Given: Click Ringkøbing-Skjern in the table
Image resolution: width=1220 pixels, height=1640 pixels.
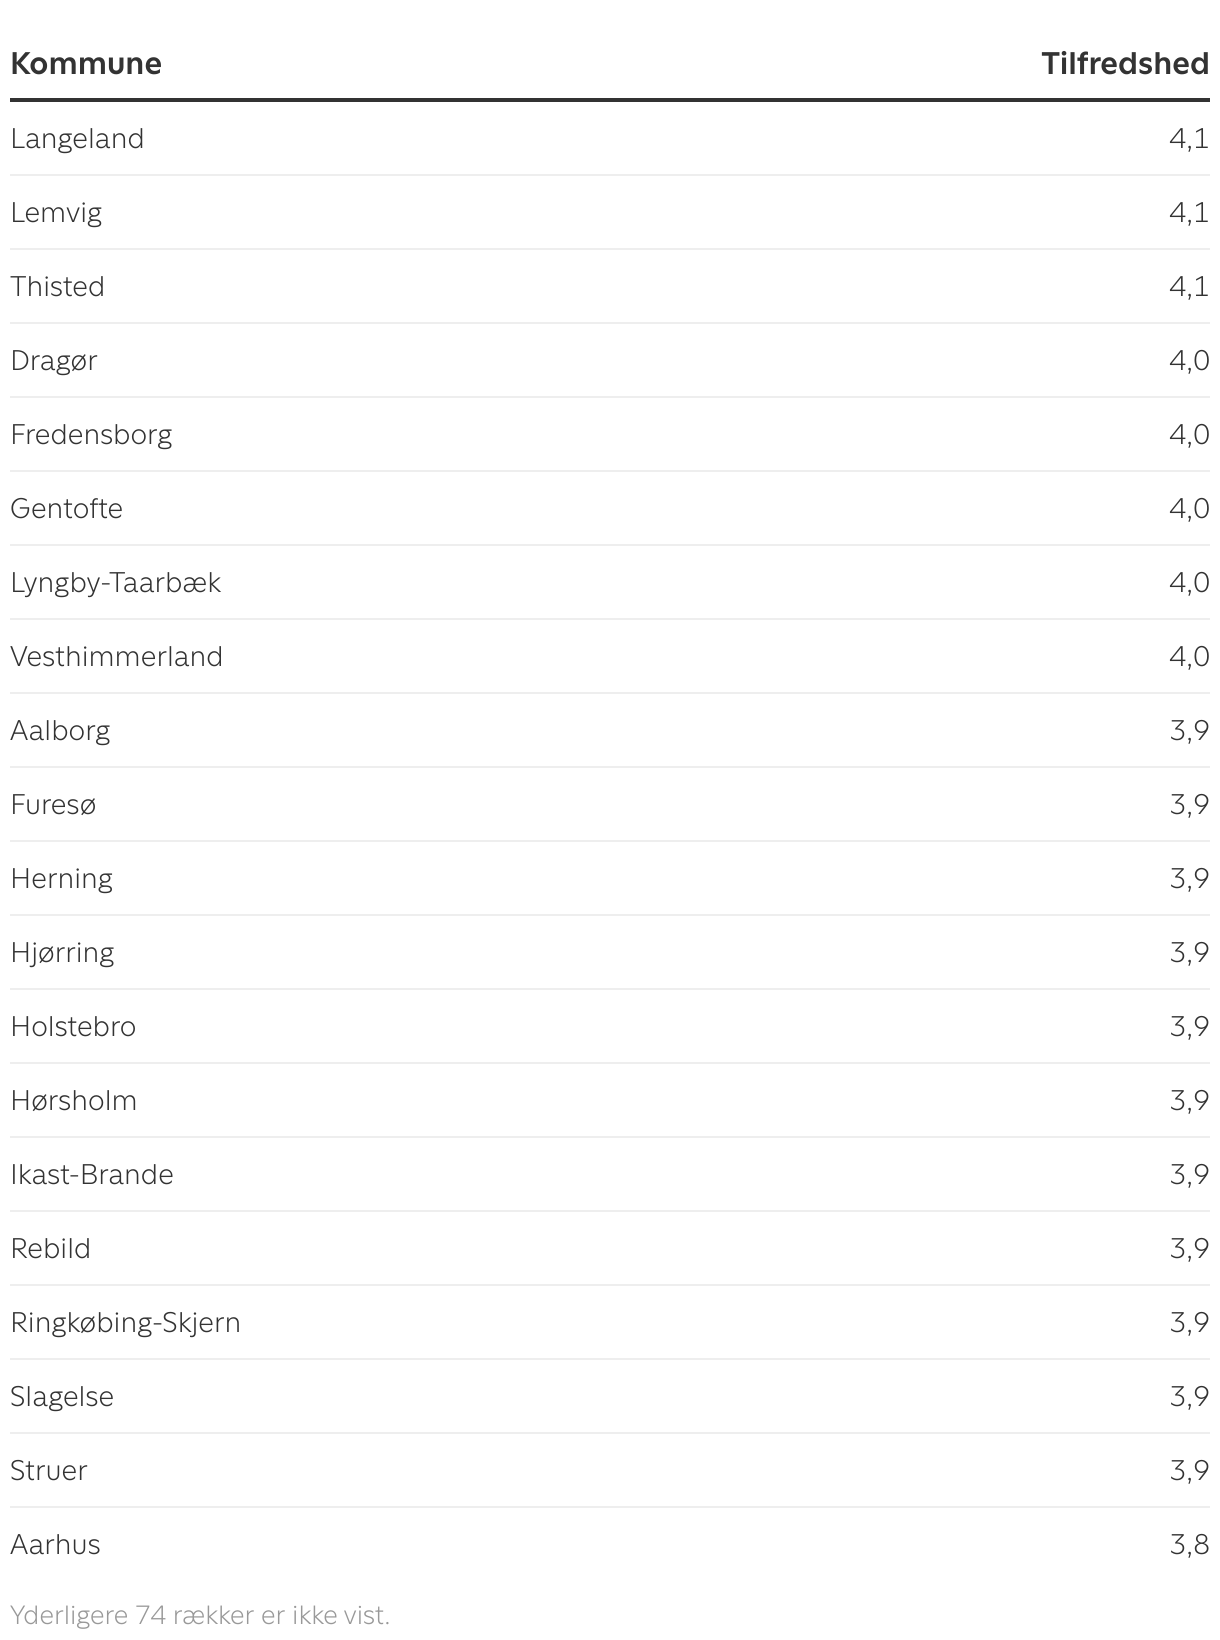Looking at the screenshot, I should coord(126,1322).
